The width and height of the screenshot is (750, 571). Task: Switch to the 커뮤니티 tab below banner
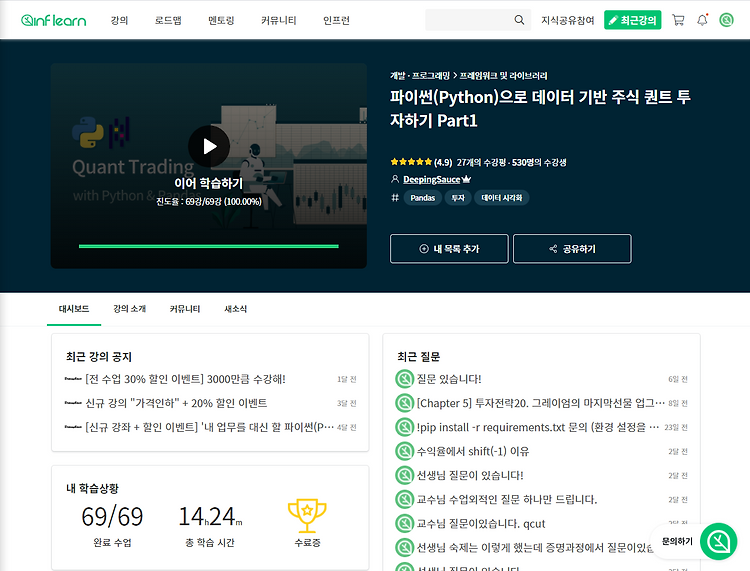pyautogui.click(x=185, y=309)
